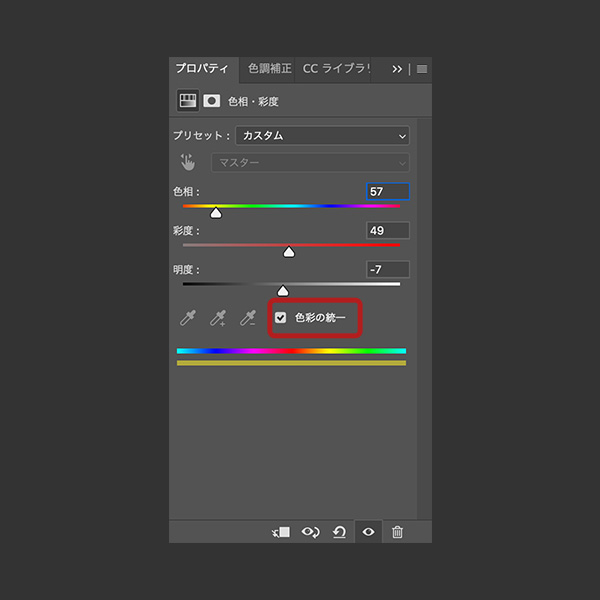Screen dimensions: 600x600
Task: Uncheck the 色彩の統一 checkbox
Action: click(x=281, y=318)
